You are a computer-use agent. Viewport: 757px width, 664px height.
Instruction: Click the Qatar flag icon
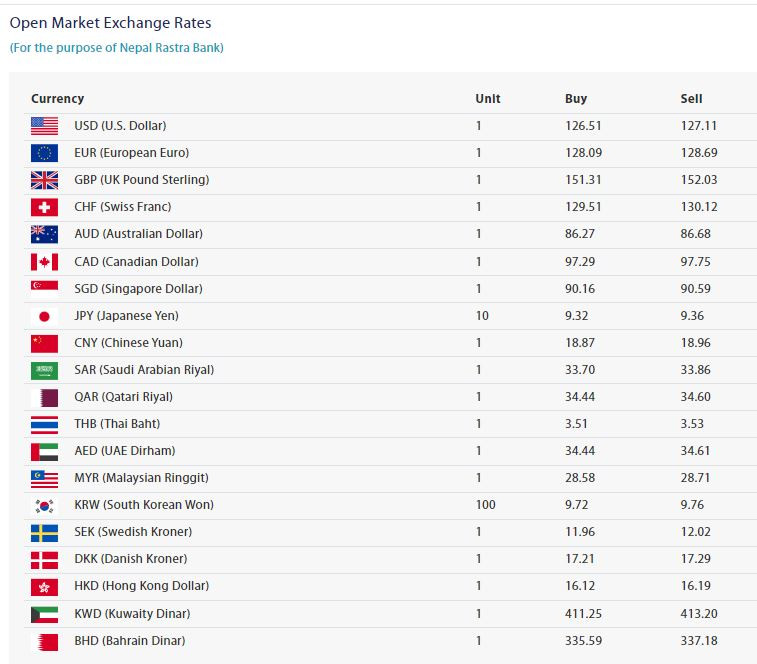click(x=44, y=397)
